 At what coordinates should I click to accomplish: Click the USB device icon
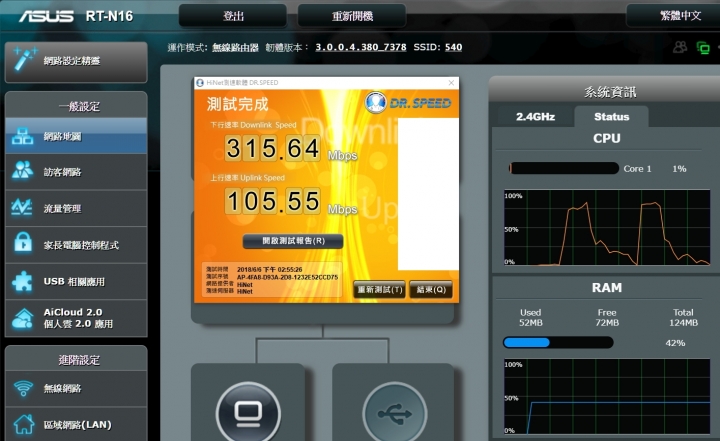[394, 413]
